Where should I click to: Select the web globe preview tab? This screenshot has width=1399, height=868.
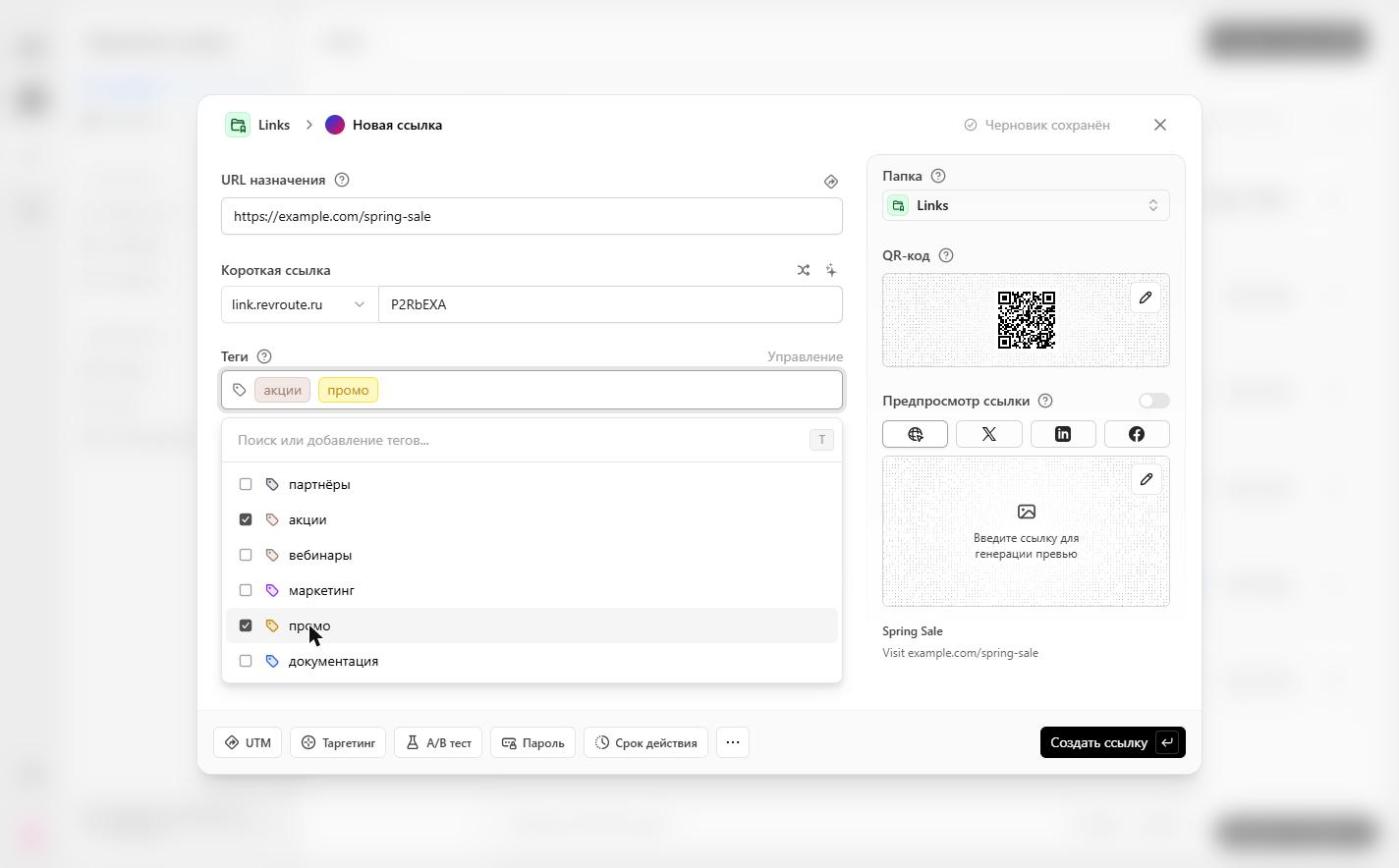point(915,434)
